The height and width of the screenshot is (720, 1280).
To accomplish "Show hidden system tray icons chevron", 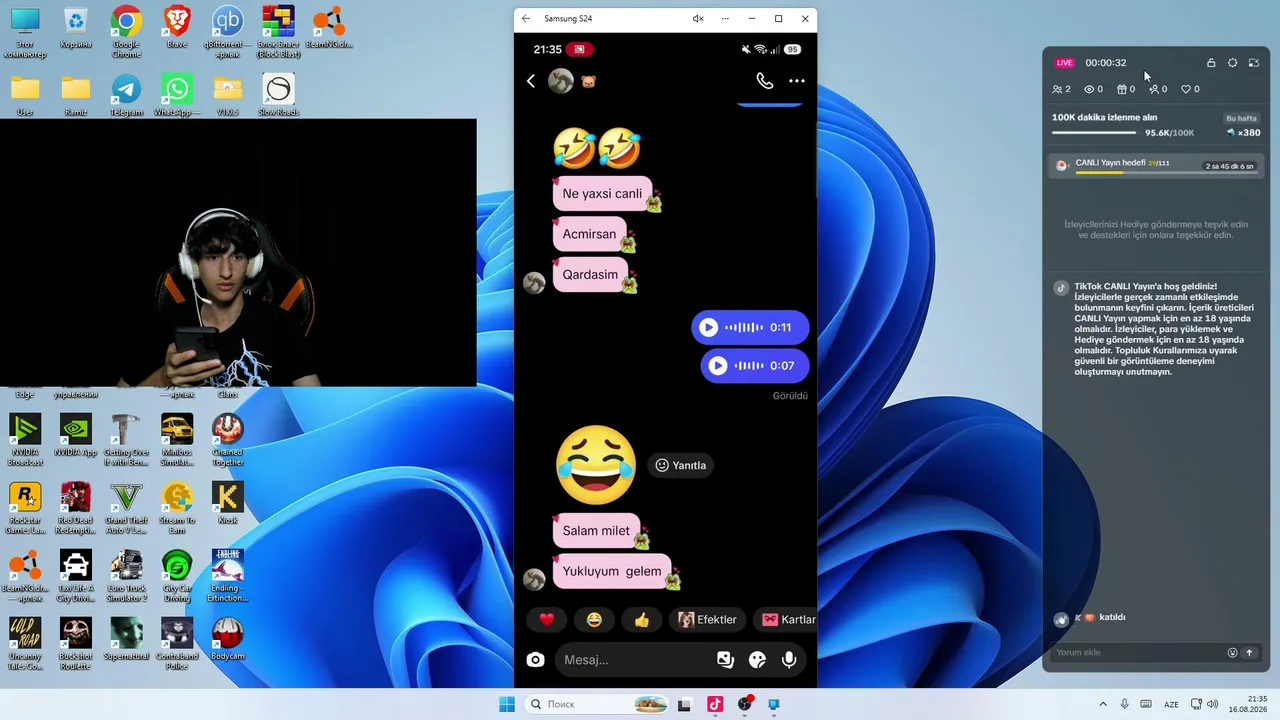I will 1103,704.
